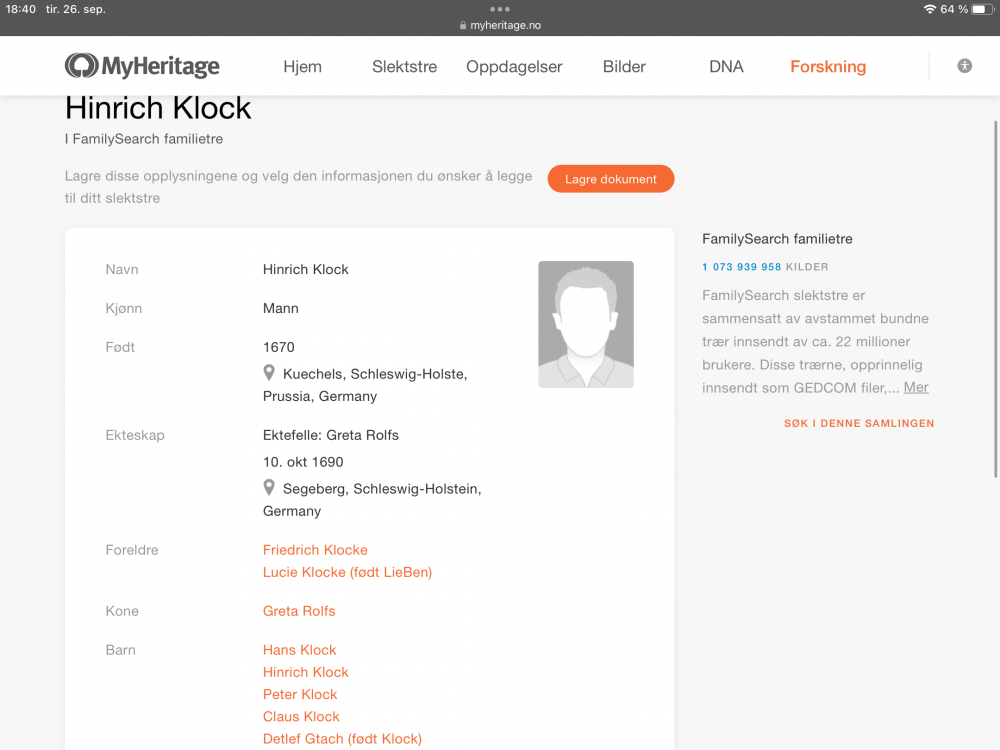Tap the Wi-Fi status icon

pos(930,9)
